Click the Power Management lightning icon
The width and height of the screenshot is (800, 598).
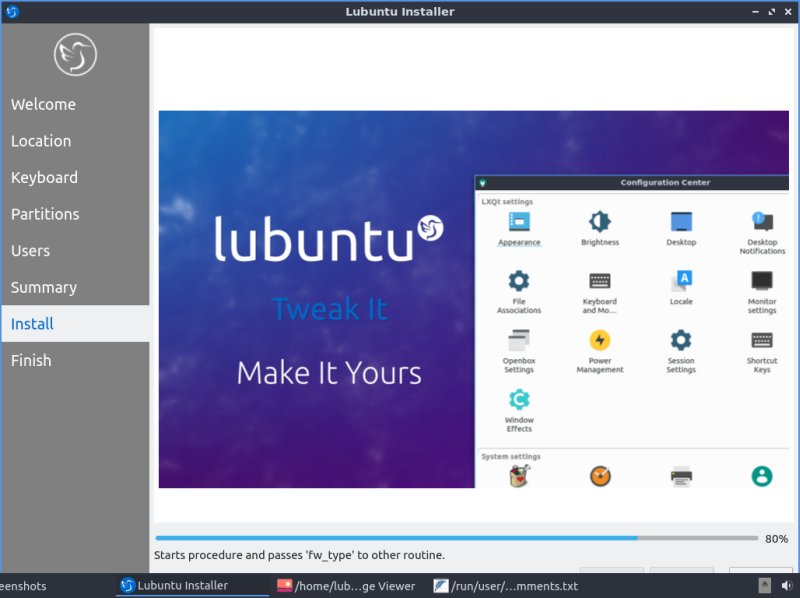(599, 340)
